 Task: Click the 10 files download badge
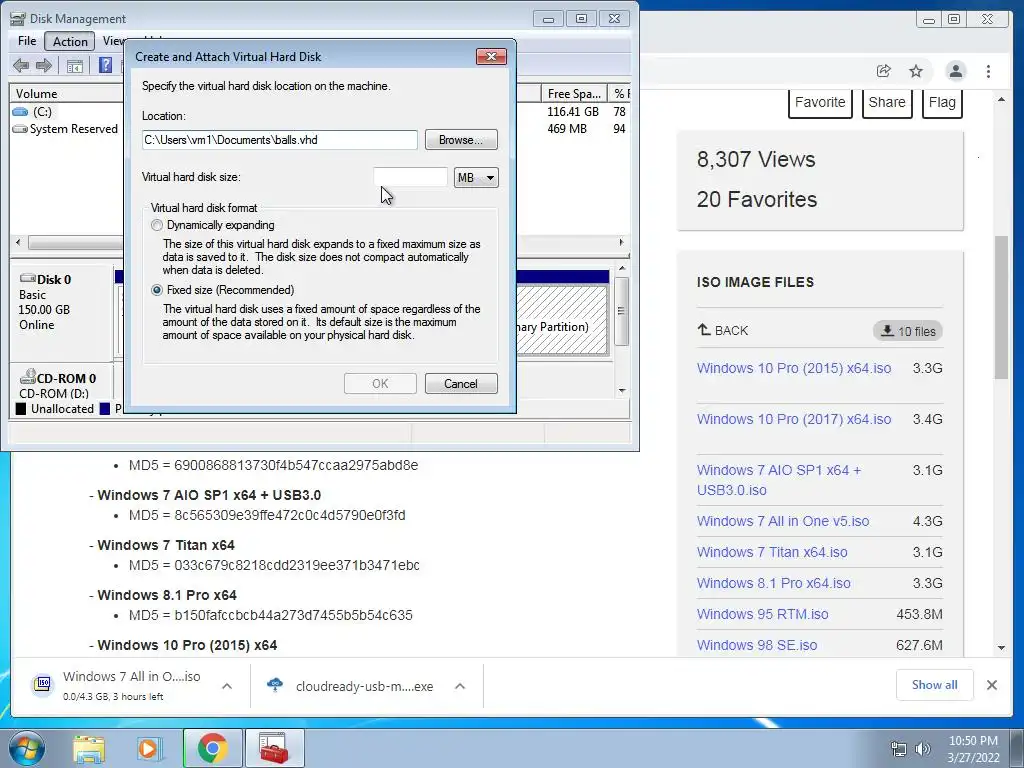click(x=908, y=331)
